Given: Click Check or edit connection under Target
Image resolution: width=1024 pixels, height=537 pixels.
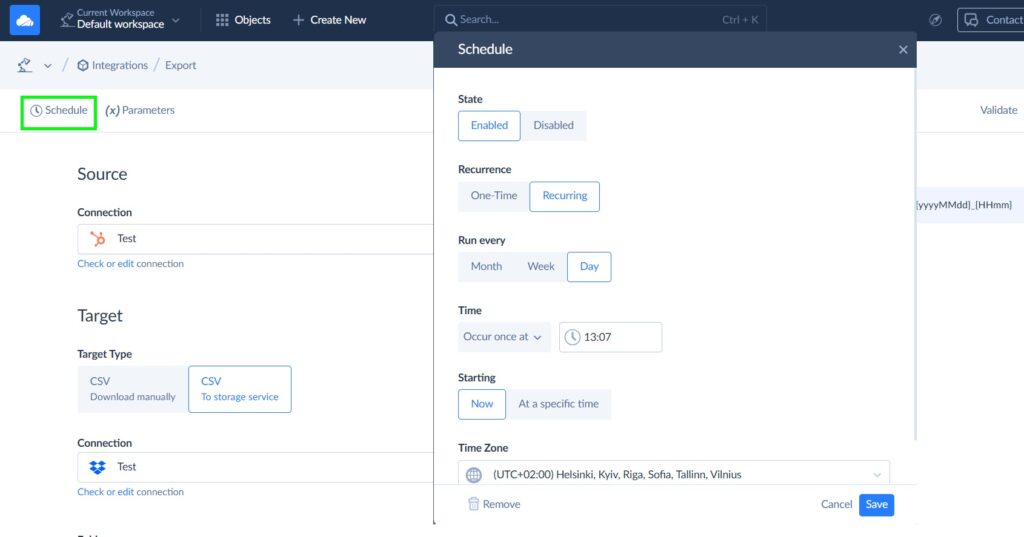Looking at the screenshot, I should coord(131,492).
